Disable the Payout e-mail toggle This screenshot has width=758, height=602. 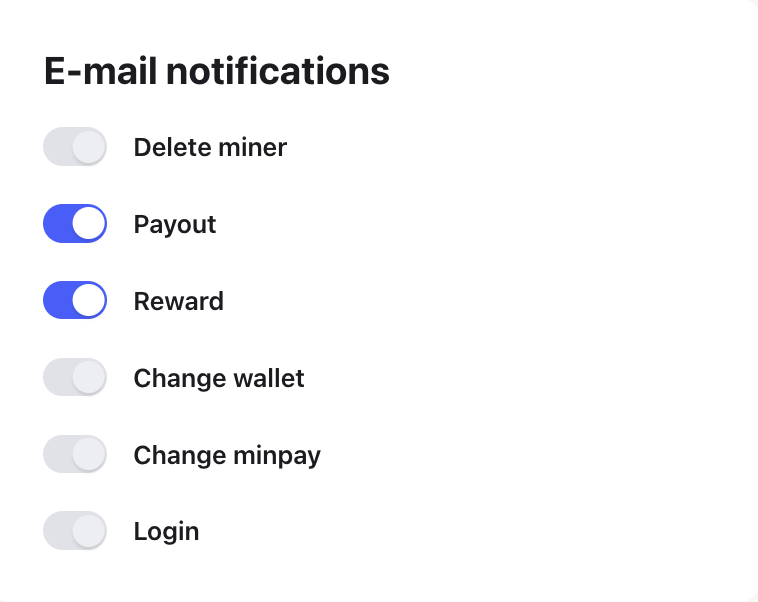pos(74,224)
